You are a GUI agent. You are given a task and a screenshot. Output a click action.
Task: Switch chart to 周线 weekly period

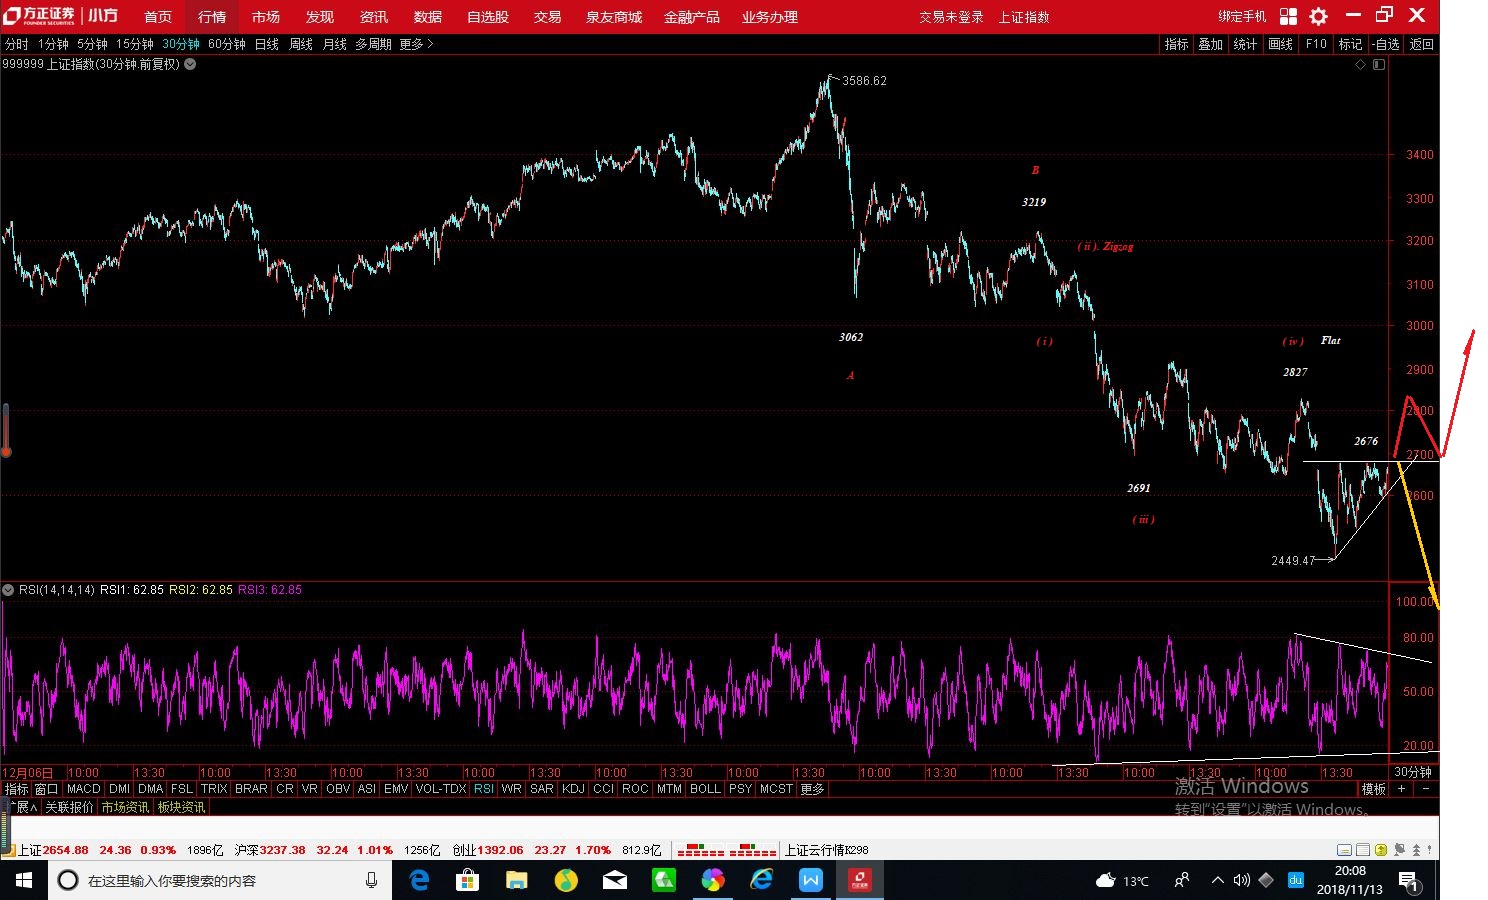pyautogui.click(x=301, y=44)
